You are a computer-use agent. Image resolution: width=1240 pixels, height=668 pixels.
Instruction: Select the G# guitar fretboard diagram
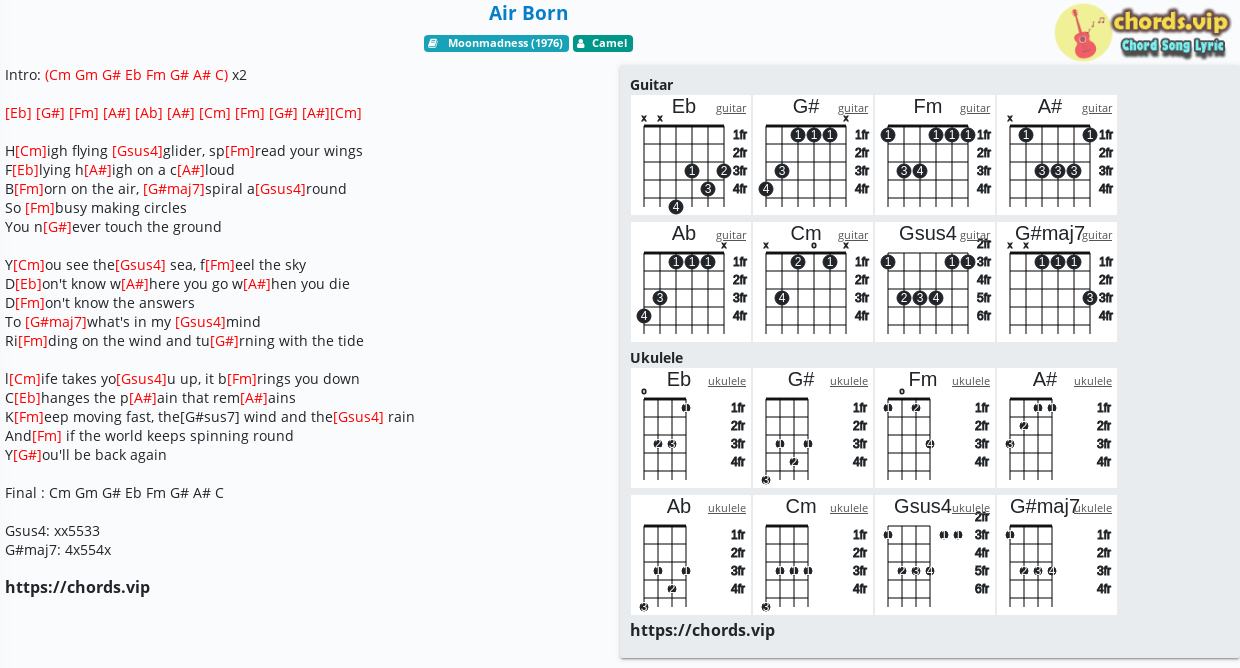tap(813, 155)
